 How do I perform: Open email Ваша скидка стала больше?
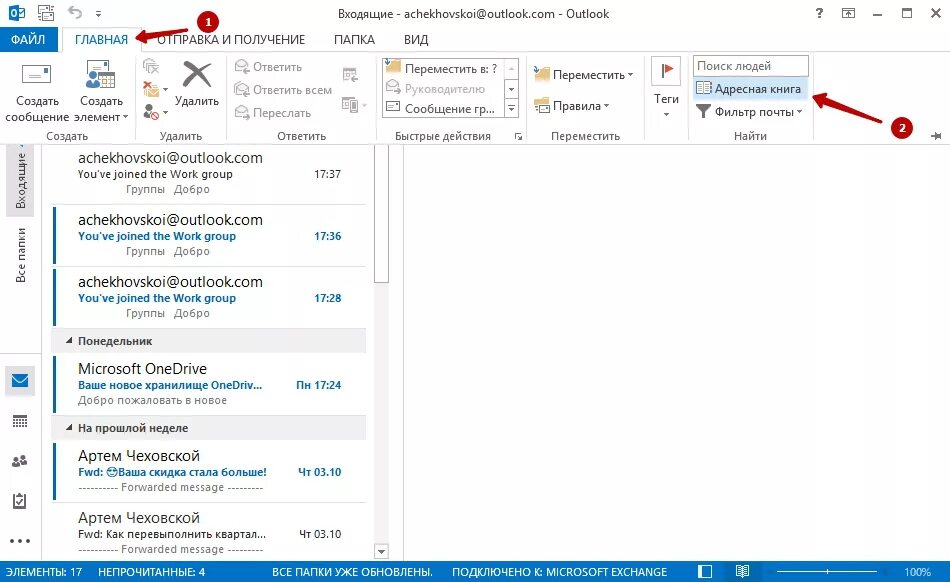click(210, 471)
